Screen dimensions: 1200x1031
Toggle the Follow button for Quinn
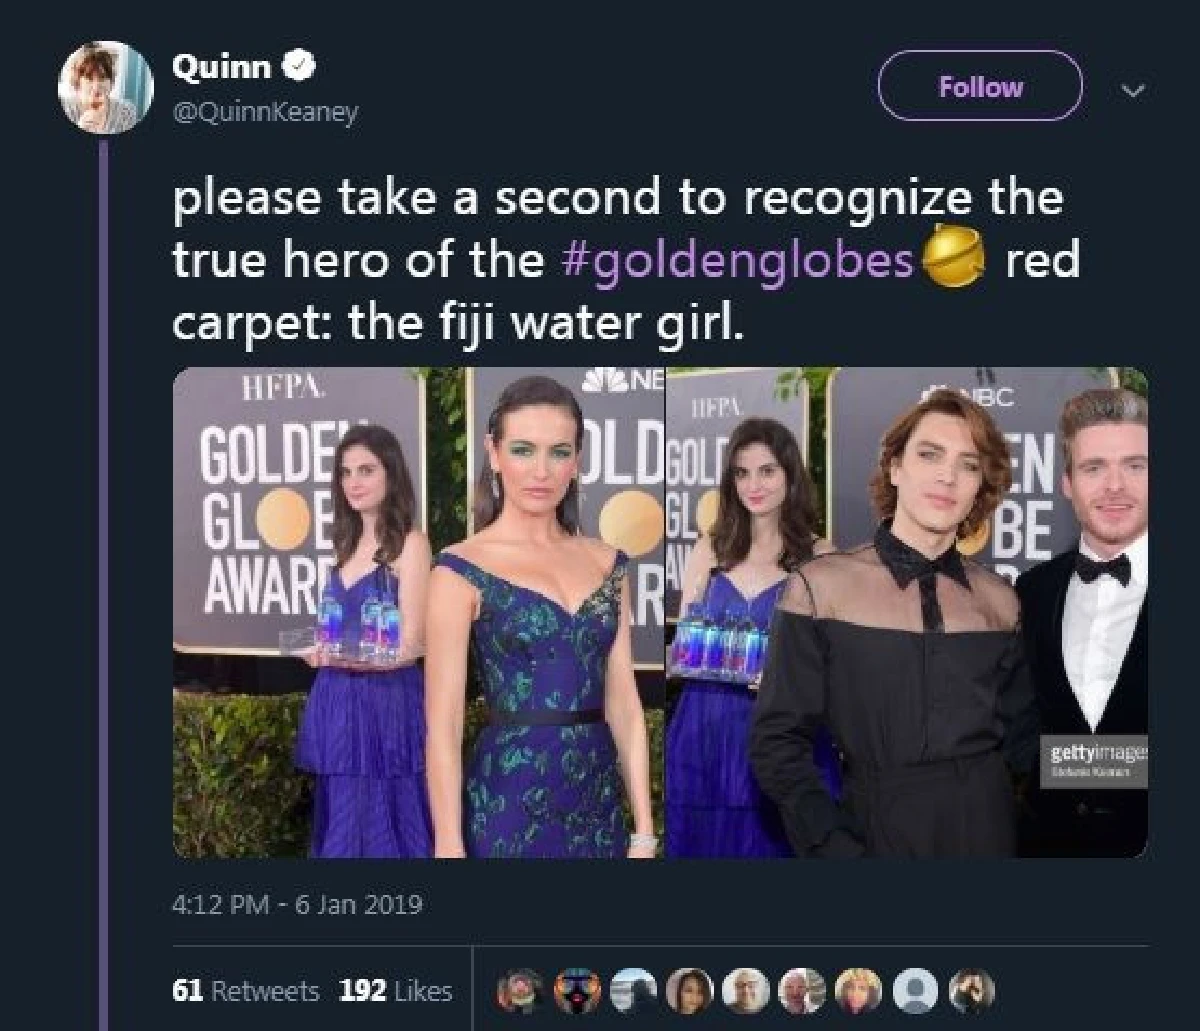(980, 87)
